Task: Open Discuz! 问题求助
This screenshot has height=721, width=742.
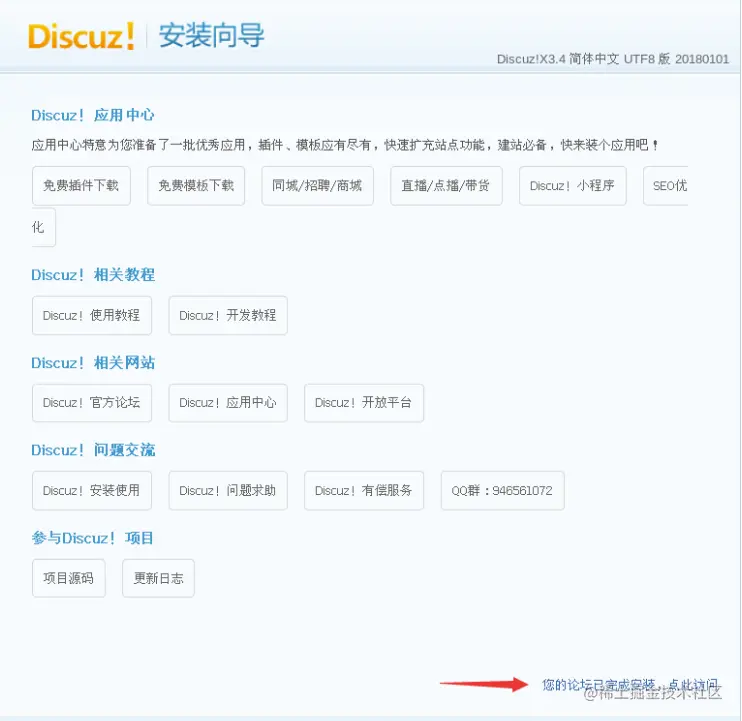Action: coord(228,491)
